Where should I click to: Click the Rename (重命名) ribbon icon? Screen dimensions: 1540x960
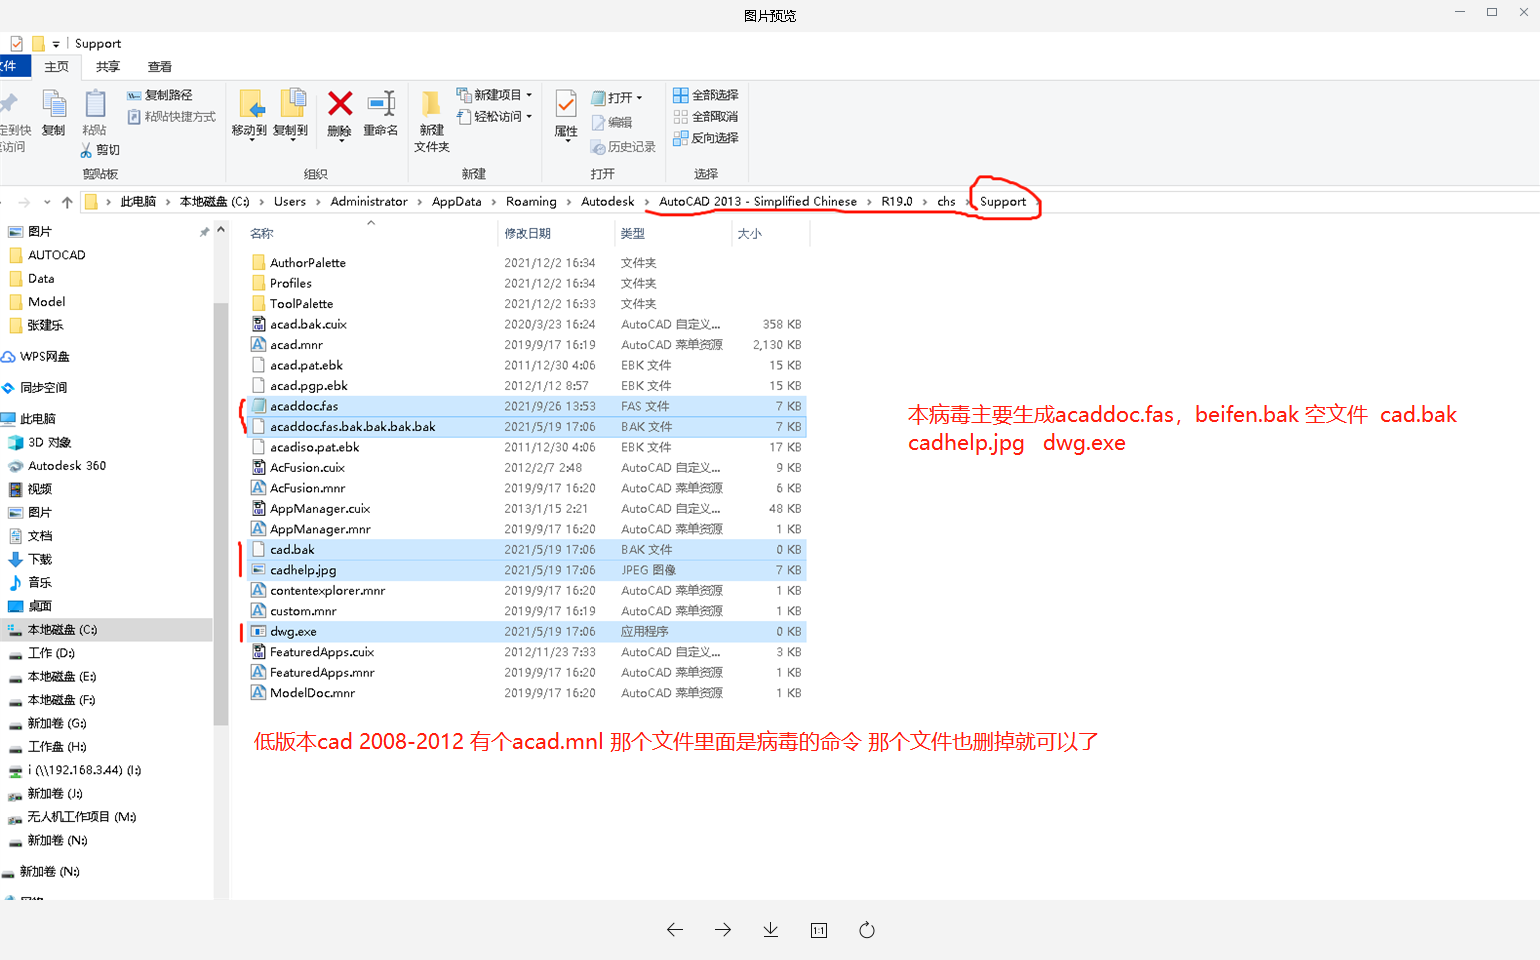(x=381, y=104)
